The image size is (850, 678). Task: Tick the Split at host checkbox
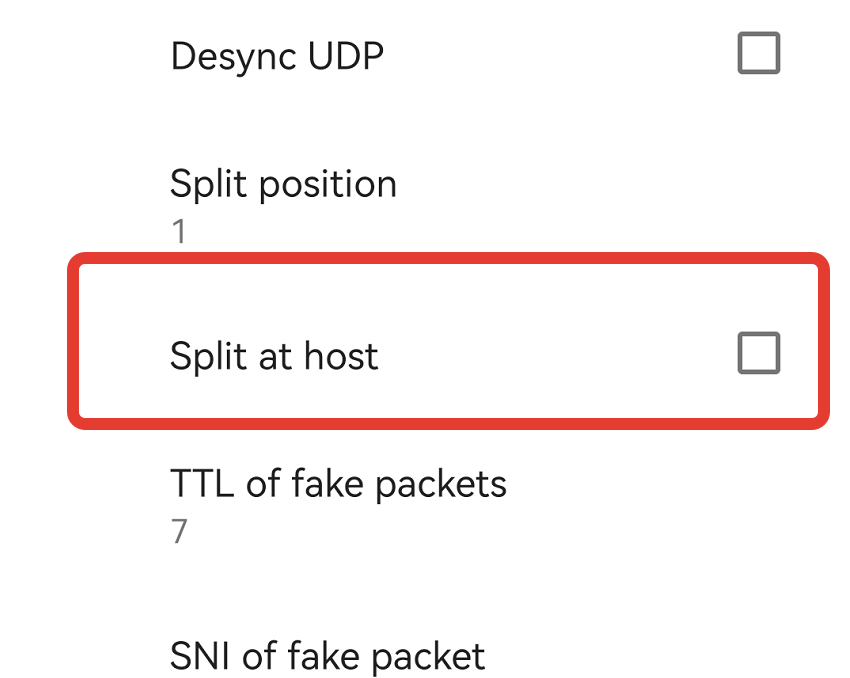coord(758,354)
